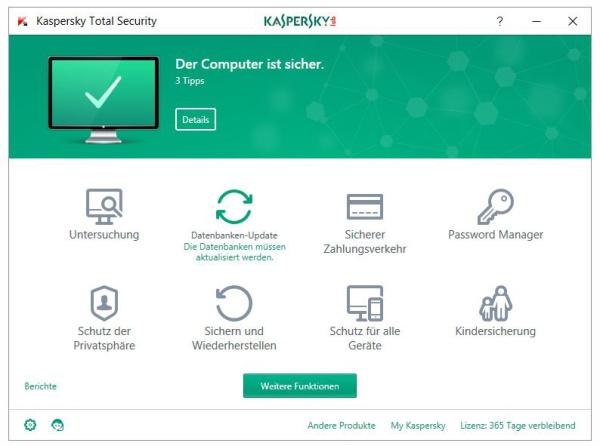The height and width of the screenshot is (446, 600).
Task: Open the support agent headset icon
Action: click(x=57, y=425)
